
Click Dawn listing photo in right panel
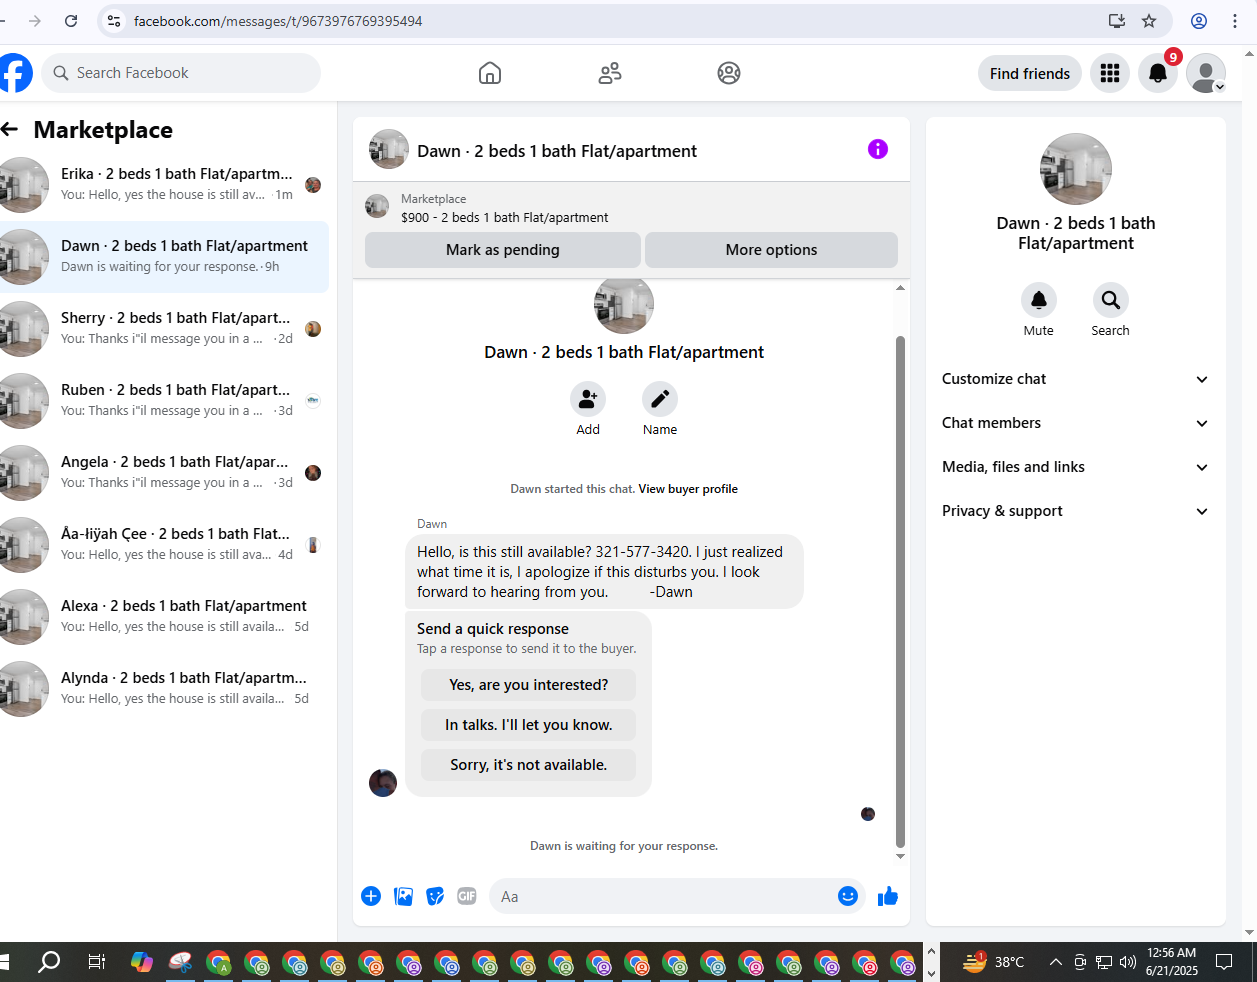[x=1076, y=169]
